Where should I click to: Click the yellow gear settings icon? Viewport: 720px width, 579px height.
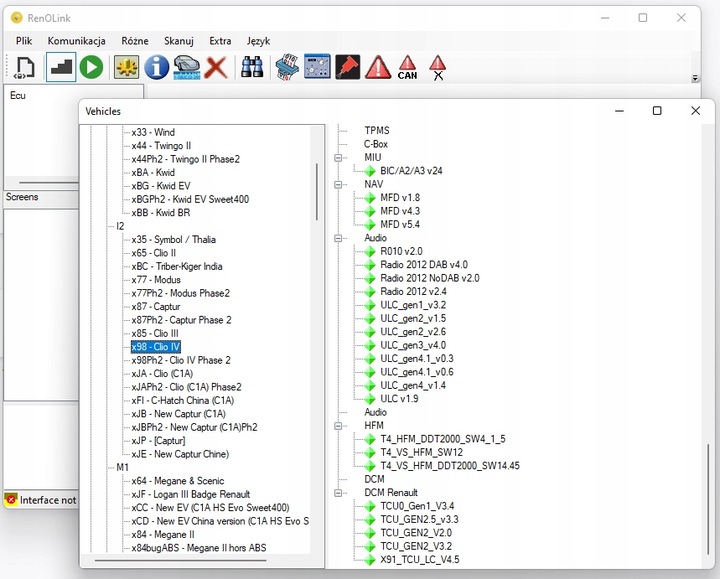(125, 67)
